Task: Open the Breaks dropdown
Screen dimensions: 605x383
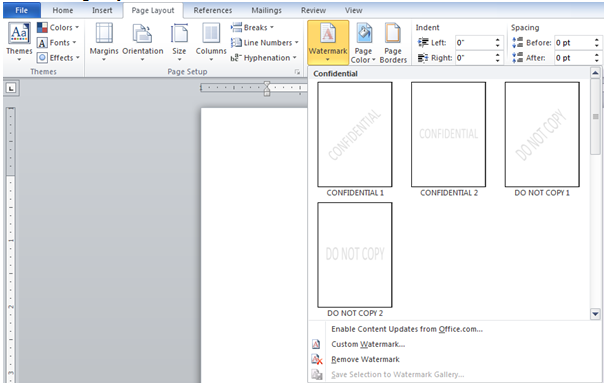Action: 252,27
